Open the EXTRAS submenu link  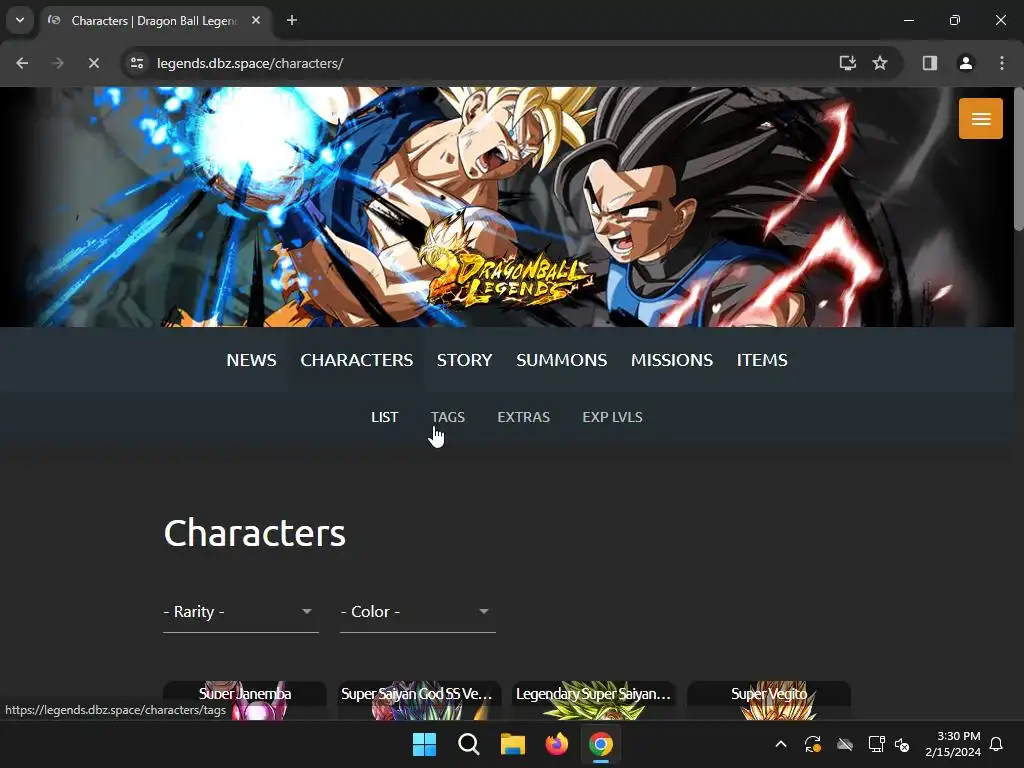point(523,417)
